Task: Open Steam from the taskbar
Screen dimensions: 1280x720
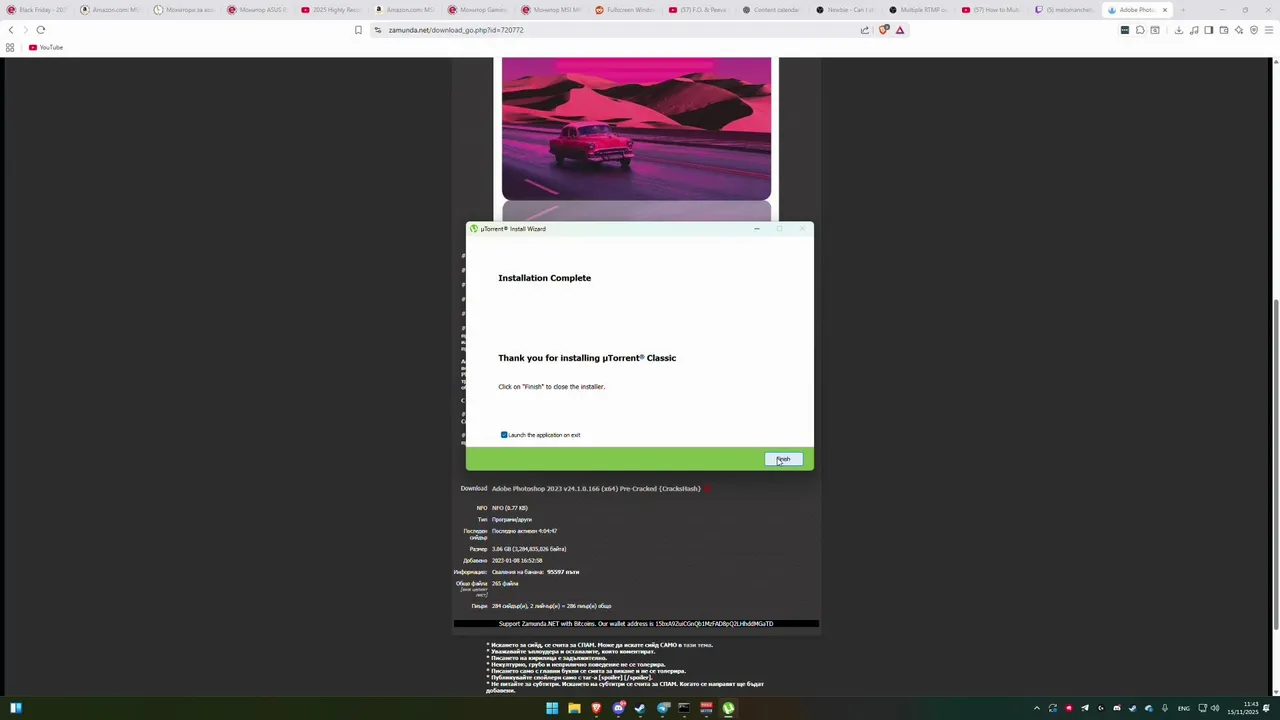Action: tap(640, 708)
